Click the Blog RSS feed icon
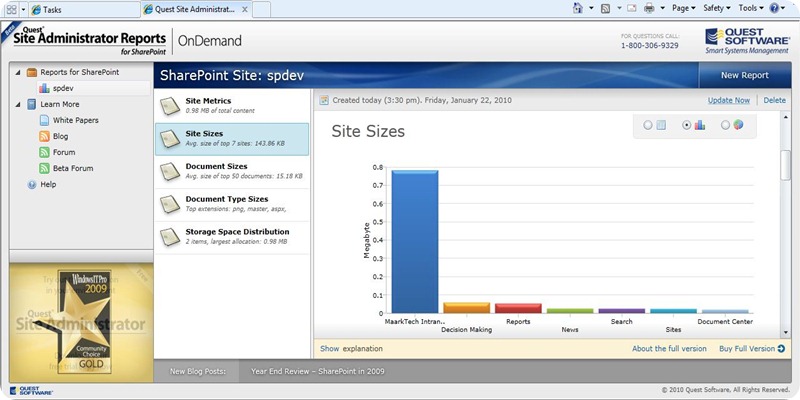The width and height of the screenshot is (800, 400). click(x=44, y=136)
